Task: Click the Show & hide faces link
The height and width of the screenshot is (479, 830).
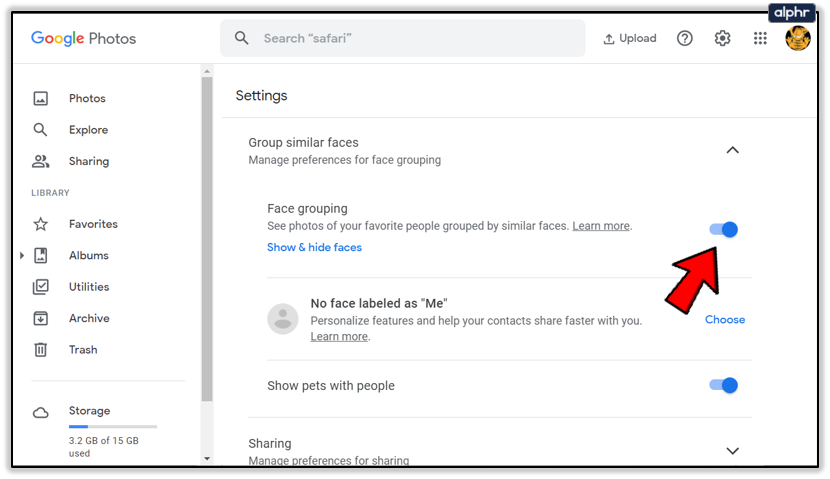Action: click(x=314, y=247)
